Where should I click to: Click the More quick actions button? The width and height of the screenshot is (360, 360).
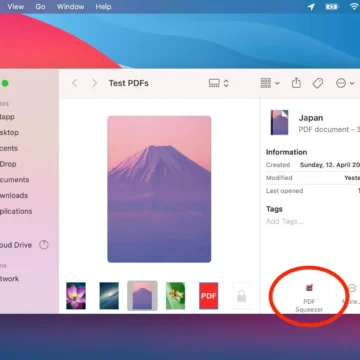pyautogui.click(x=352, y=294)
